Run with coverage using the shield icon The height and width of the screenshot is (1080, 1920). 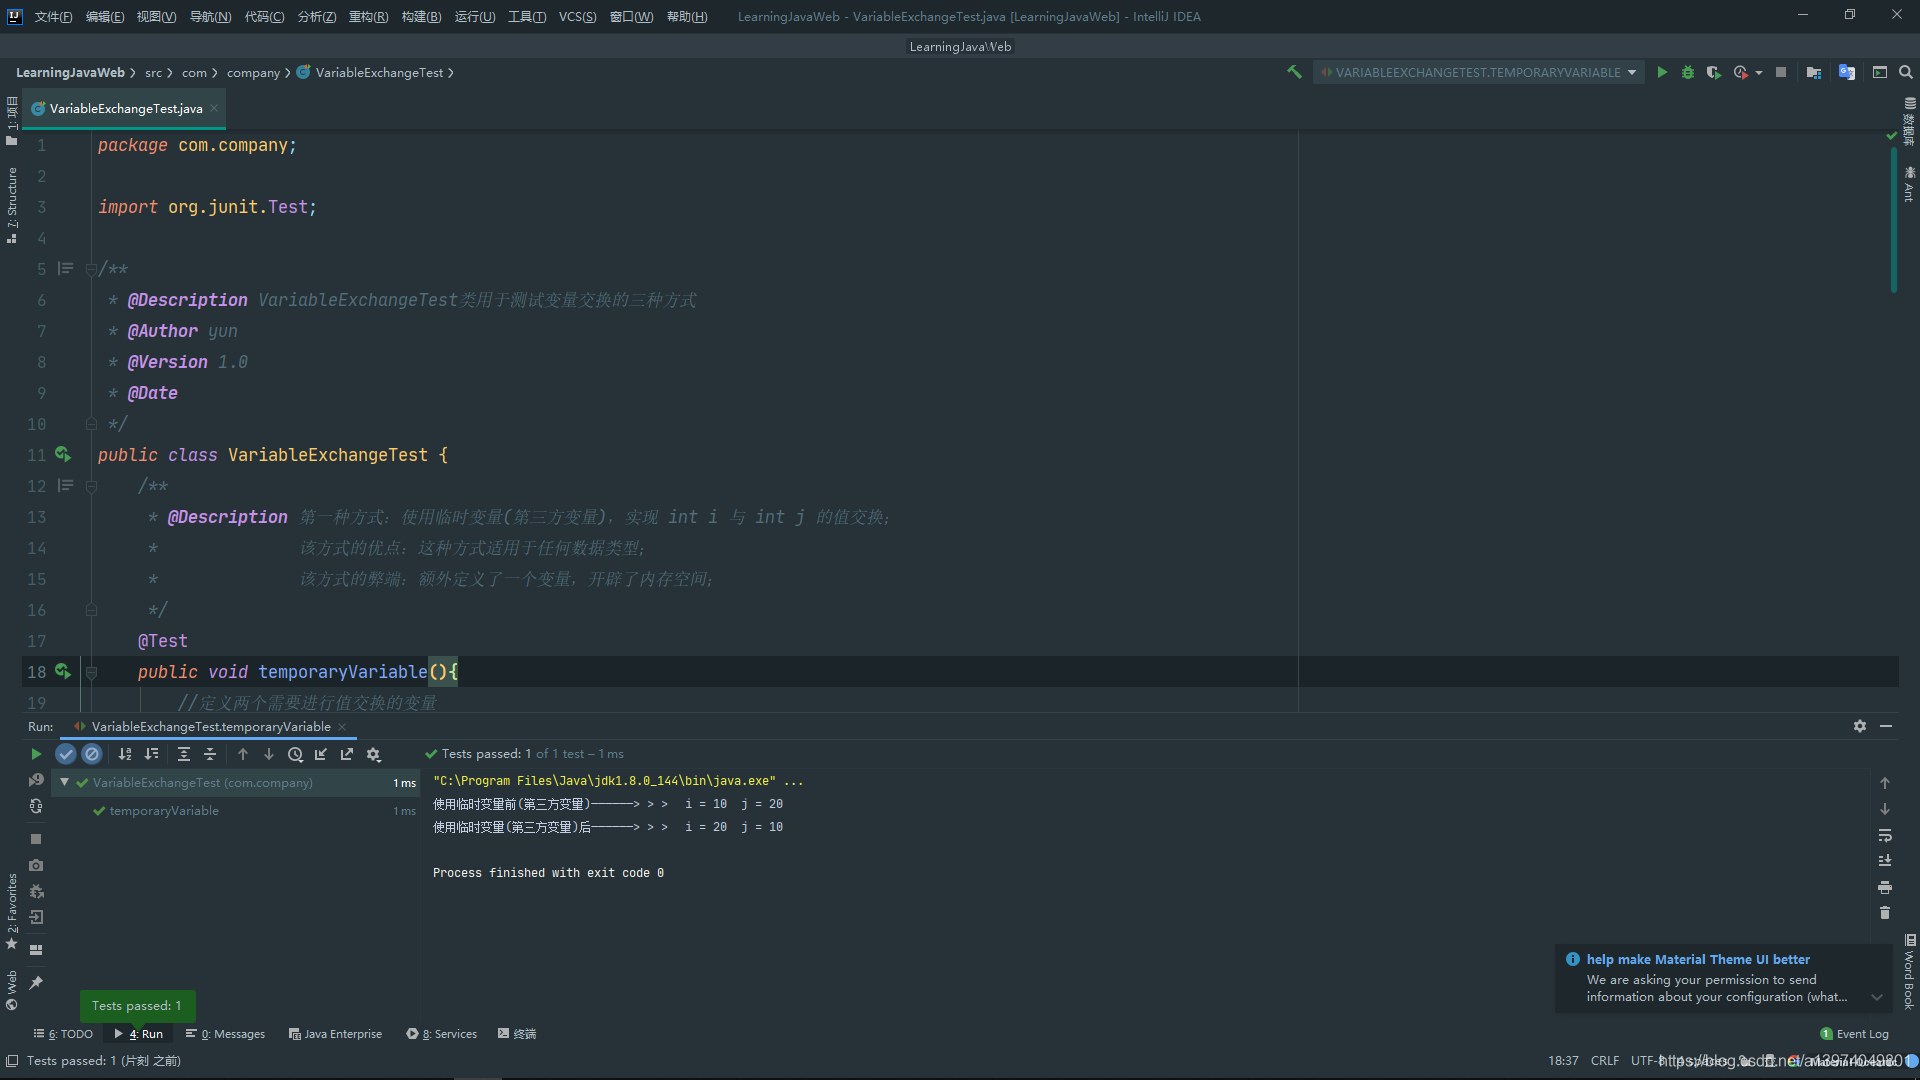[1713, 72]
